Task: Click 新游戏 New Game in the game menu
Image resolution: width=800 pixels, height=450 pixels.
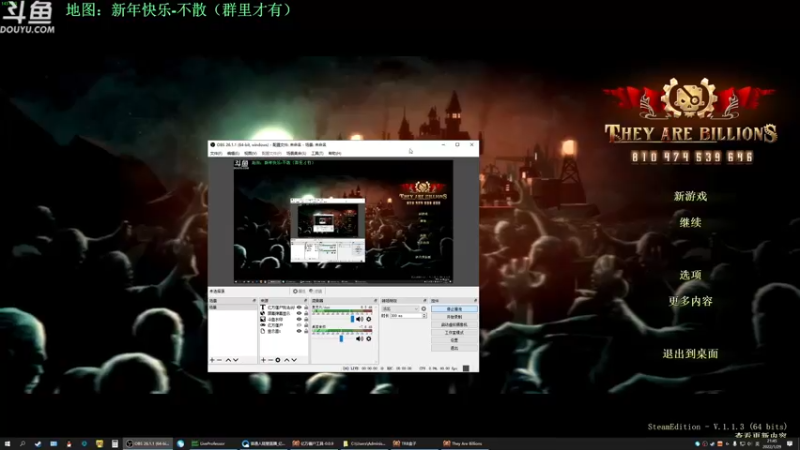Action: [690, 196]
